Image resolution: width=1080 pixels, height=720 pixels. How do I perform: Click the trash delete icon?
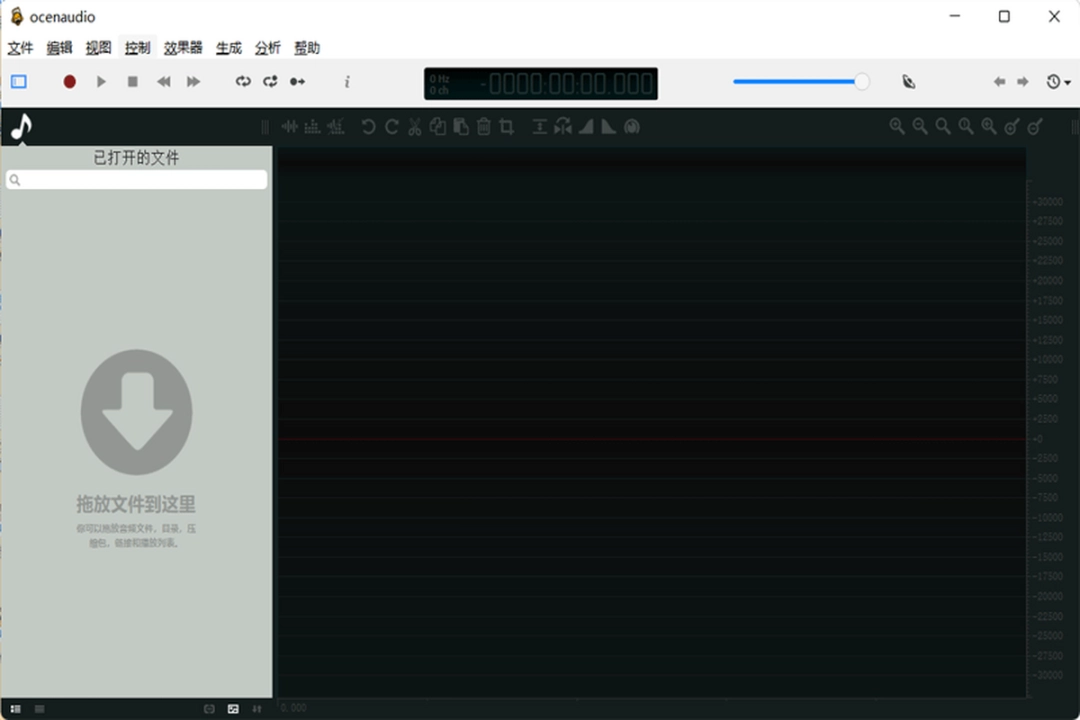[484, 127]
